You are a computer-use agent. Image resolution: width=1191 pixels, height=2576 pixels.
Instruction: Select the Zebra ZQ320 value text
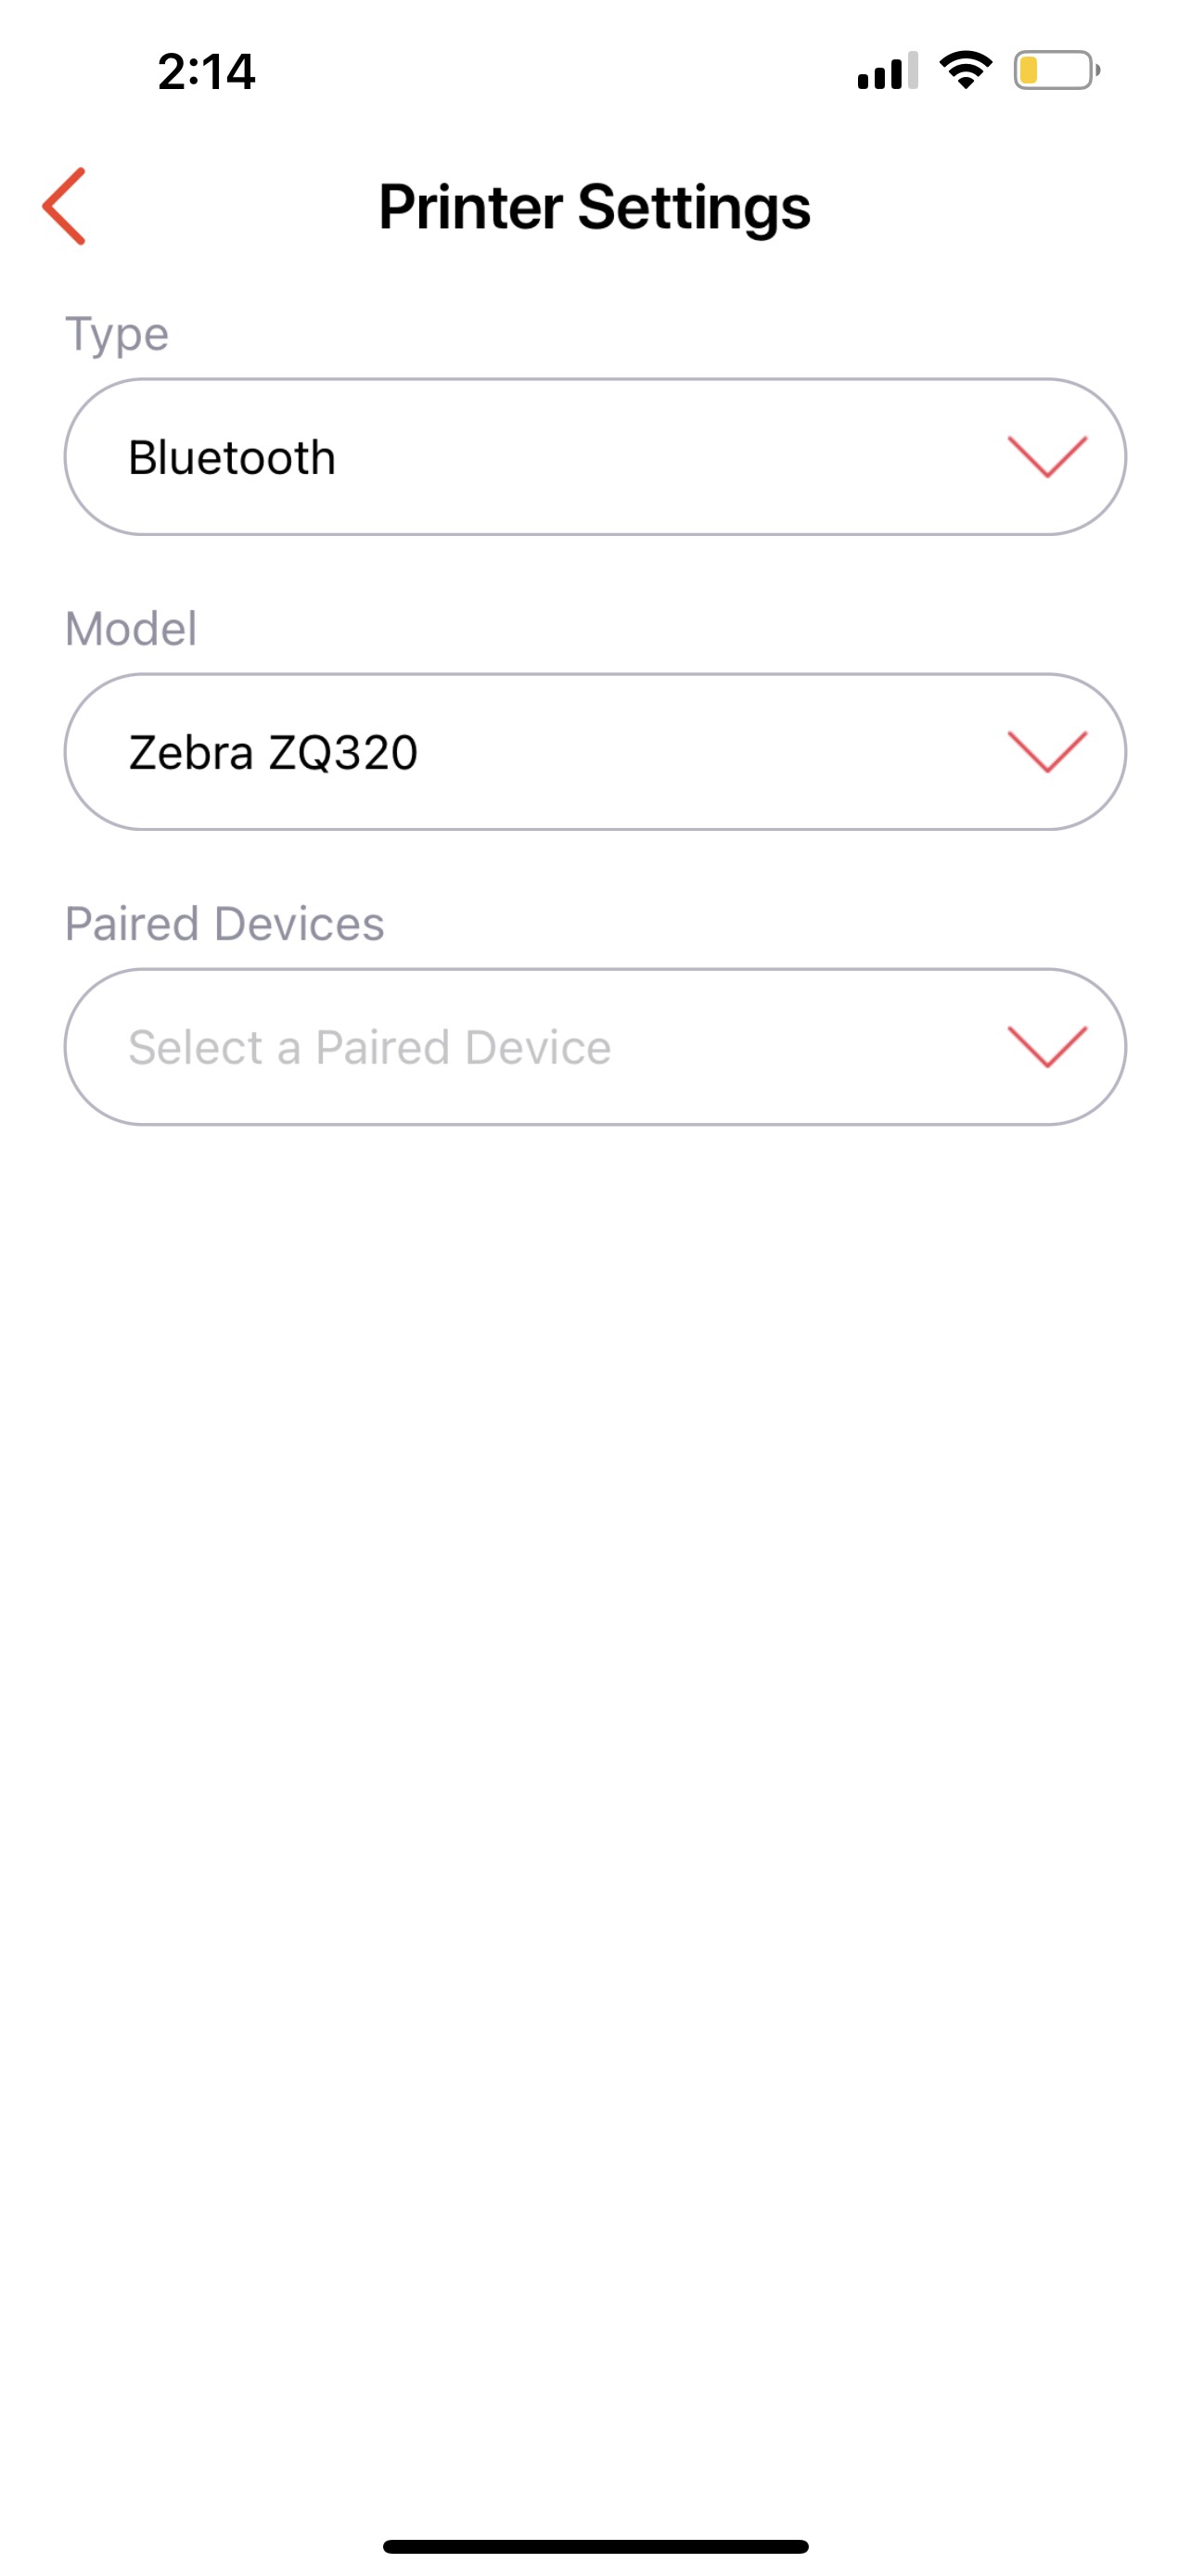pos(273,752)
